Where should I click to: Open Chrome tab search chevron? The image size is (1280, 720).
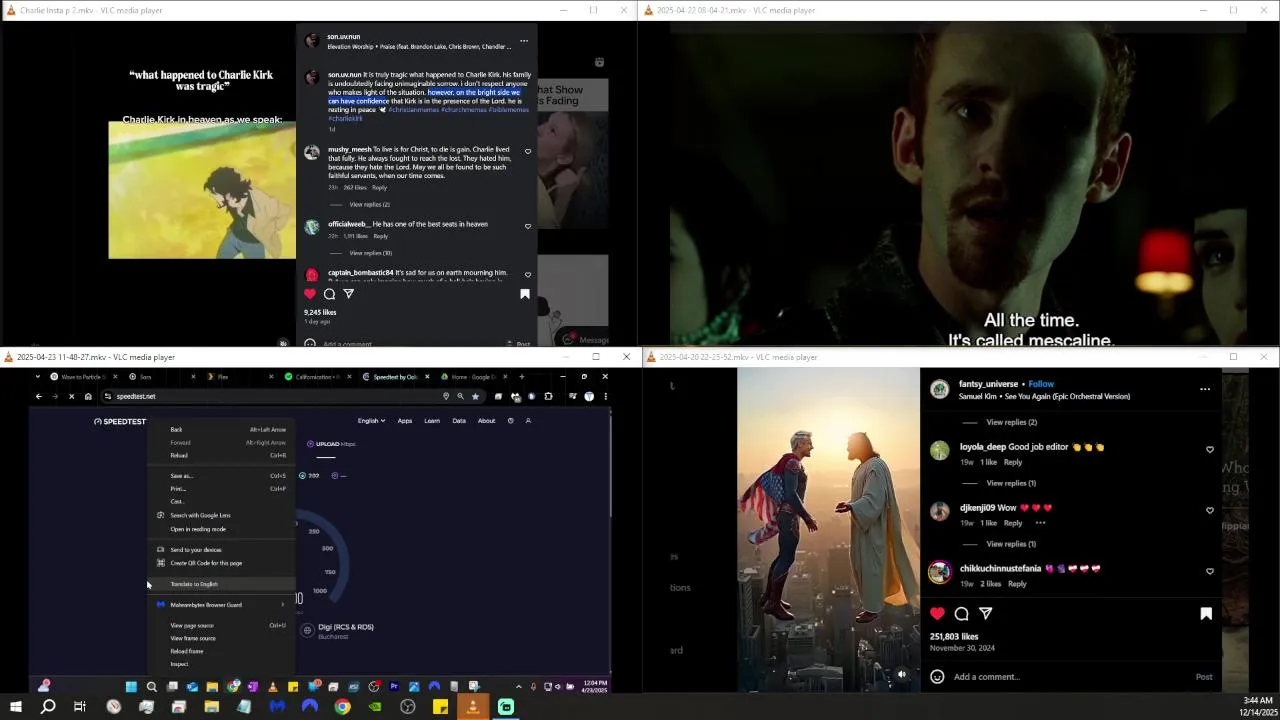coord(39,377)
